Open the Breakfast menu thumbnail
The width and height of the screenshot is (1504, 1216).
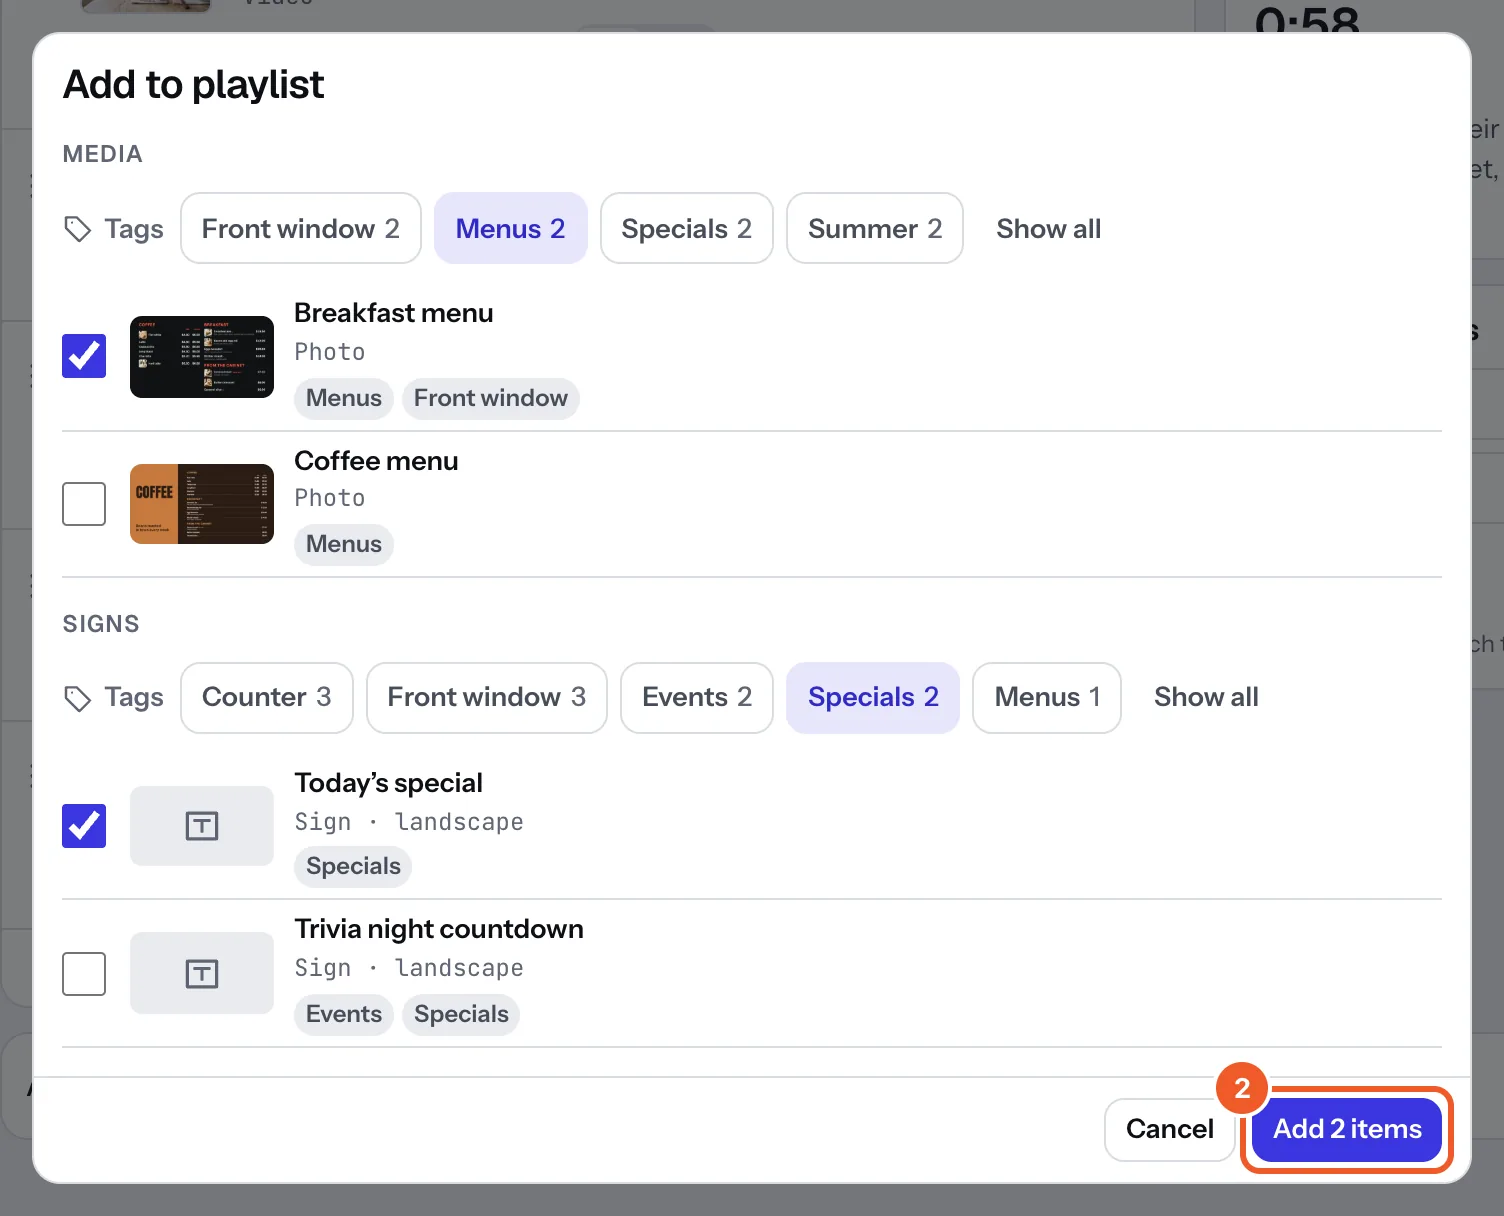pos(202,357)
